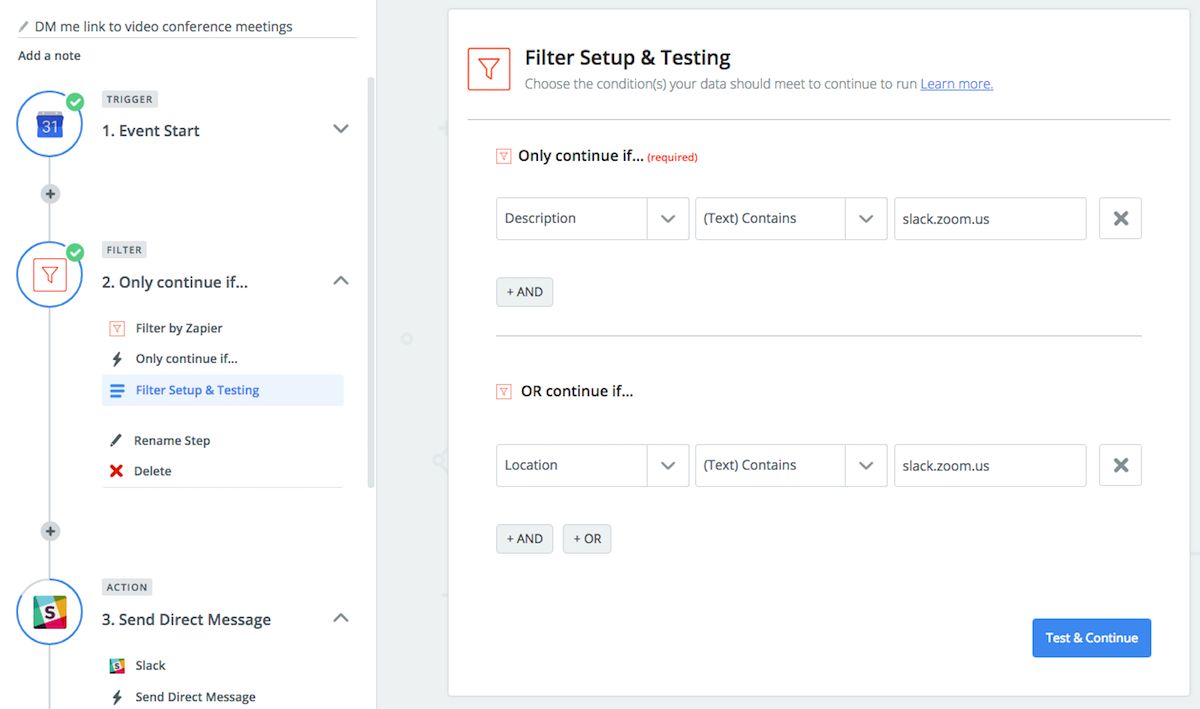Click the red Delete step icon
The image size is (1200, 709).
point(117,471)
